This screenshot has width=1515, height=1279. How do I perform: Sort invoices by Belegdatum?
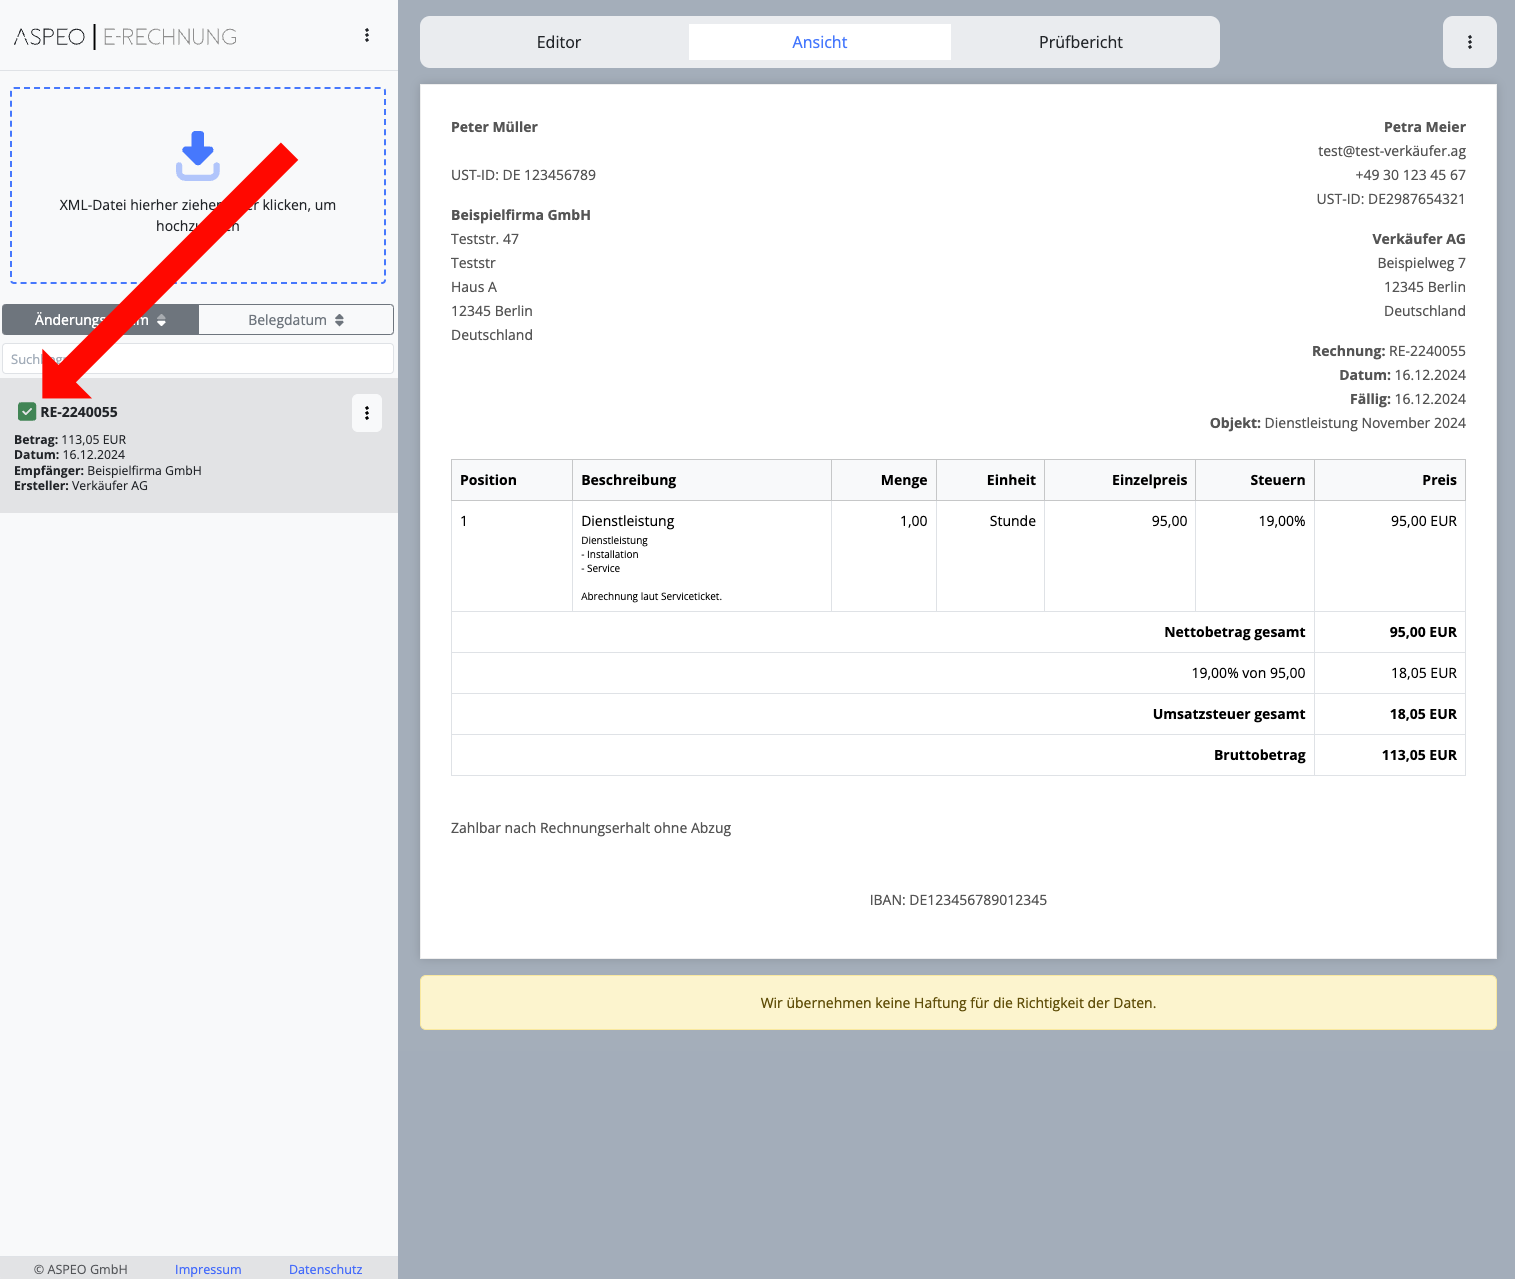tap(296, 320)
